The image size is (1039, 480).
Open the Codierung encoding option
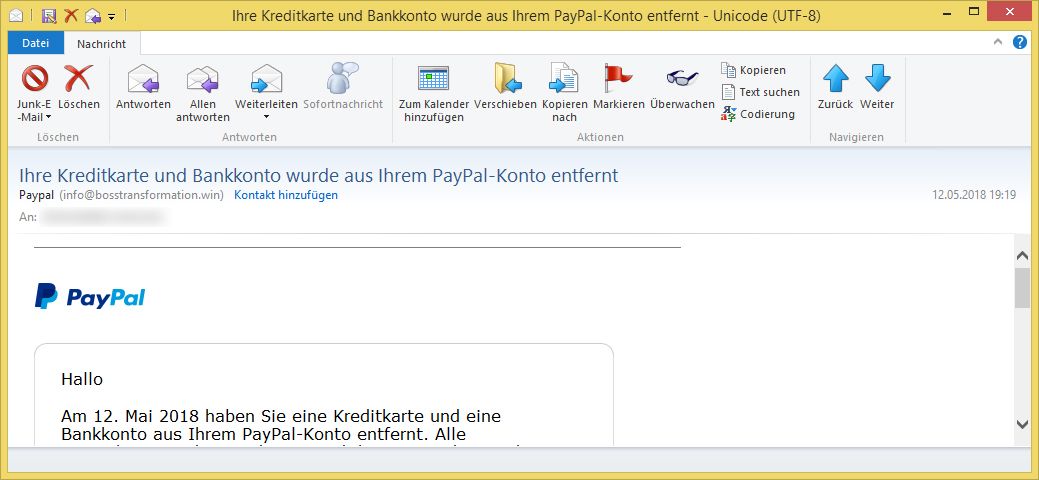click(758, 114)
